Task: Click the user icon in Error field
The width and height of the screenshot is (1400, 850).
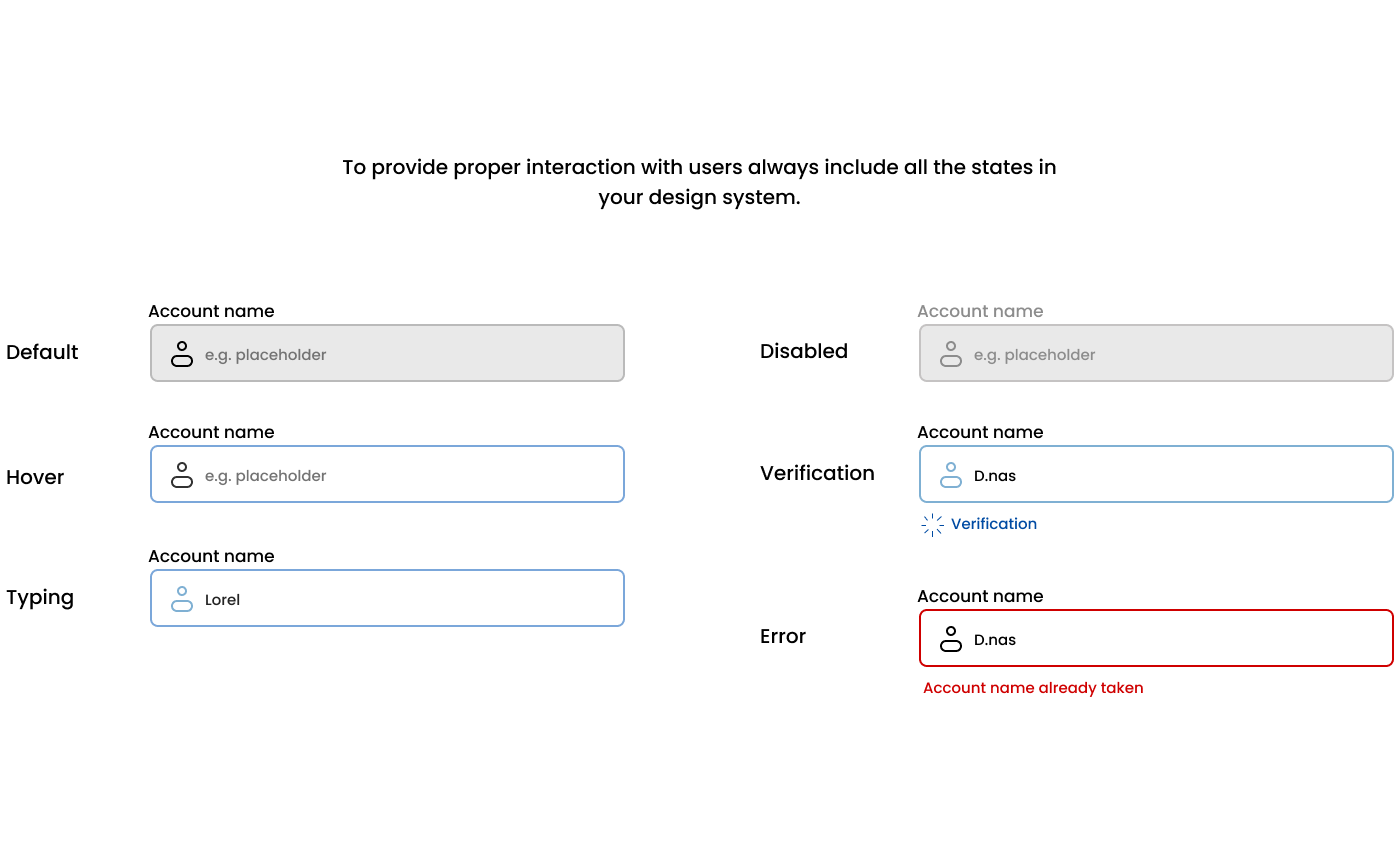Action: coord(951,639)
